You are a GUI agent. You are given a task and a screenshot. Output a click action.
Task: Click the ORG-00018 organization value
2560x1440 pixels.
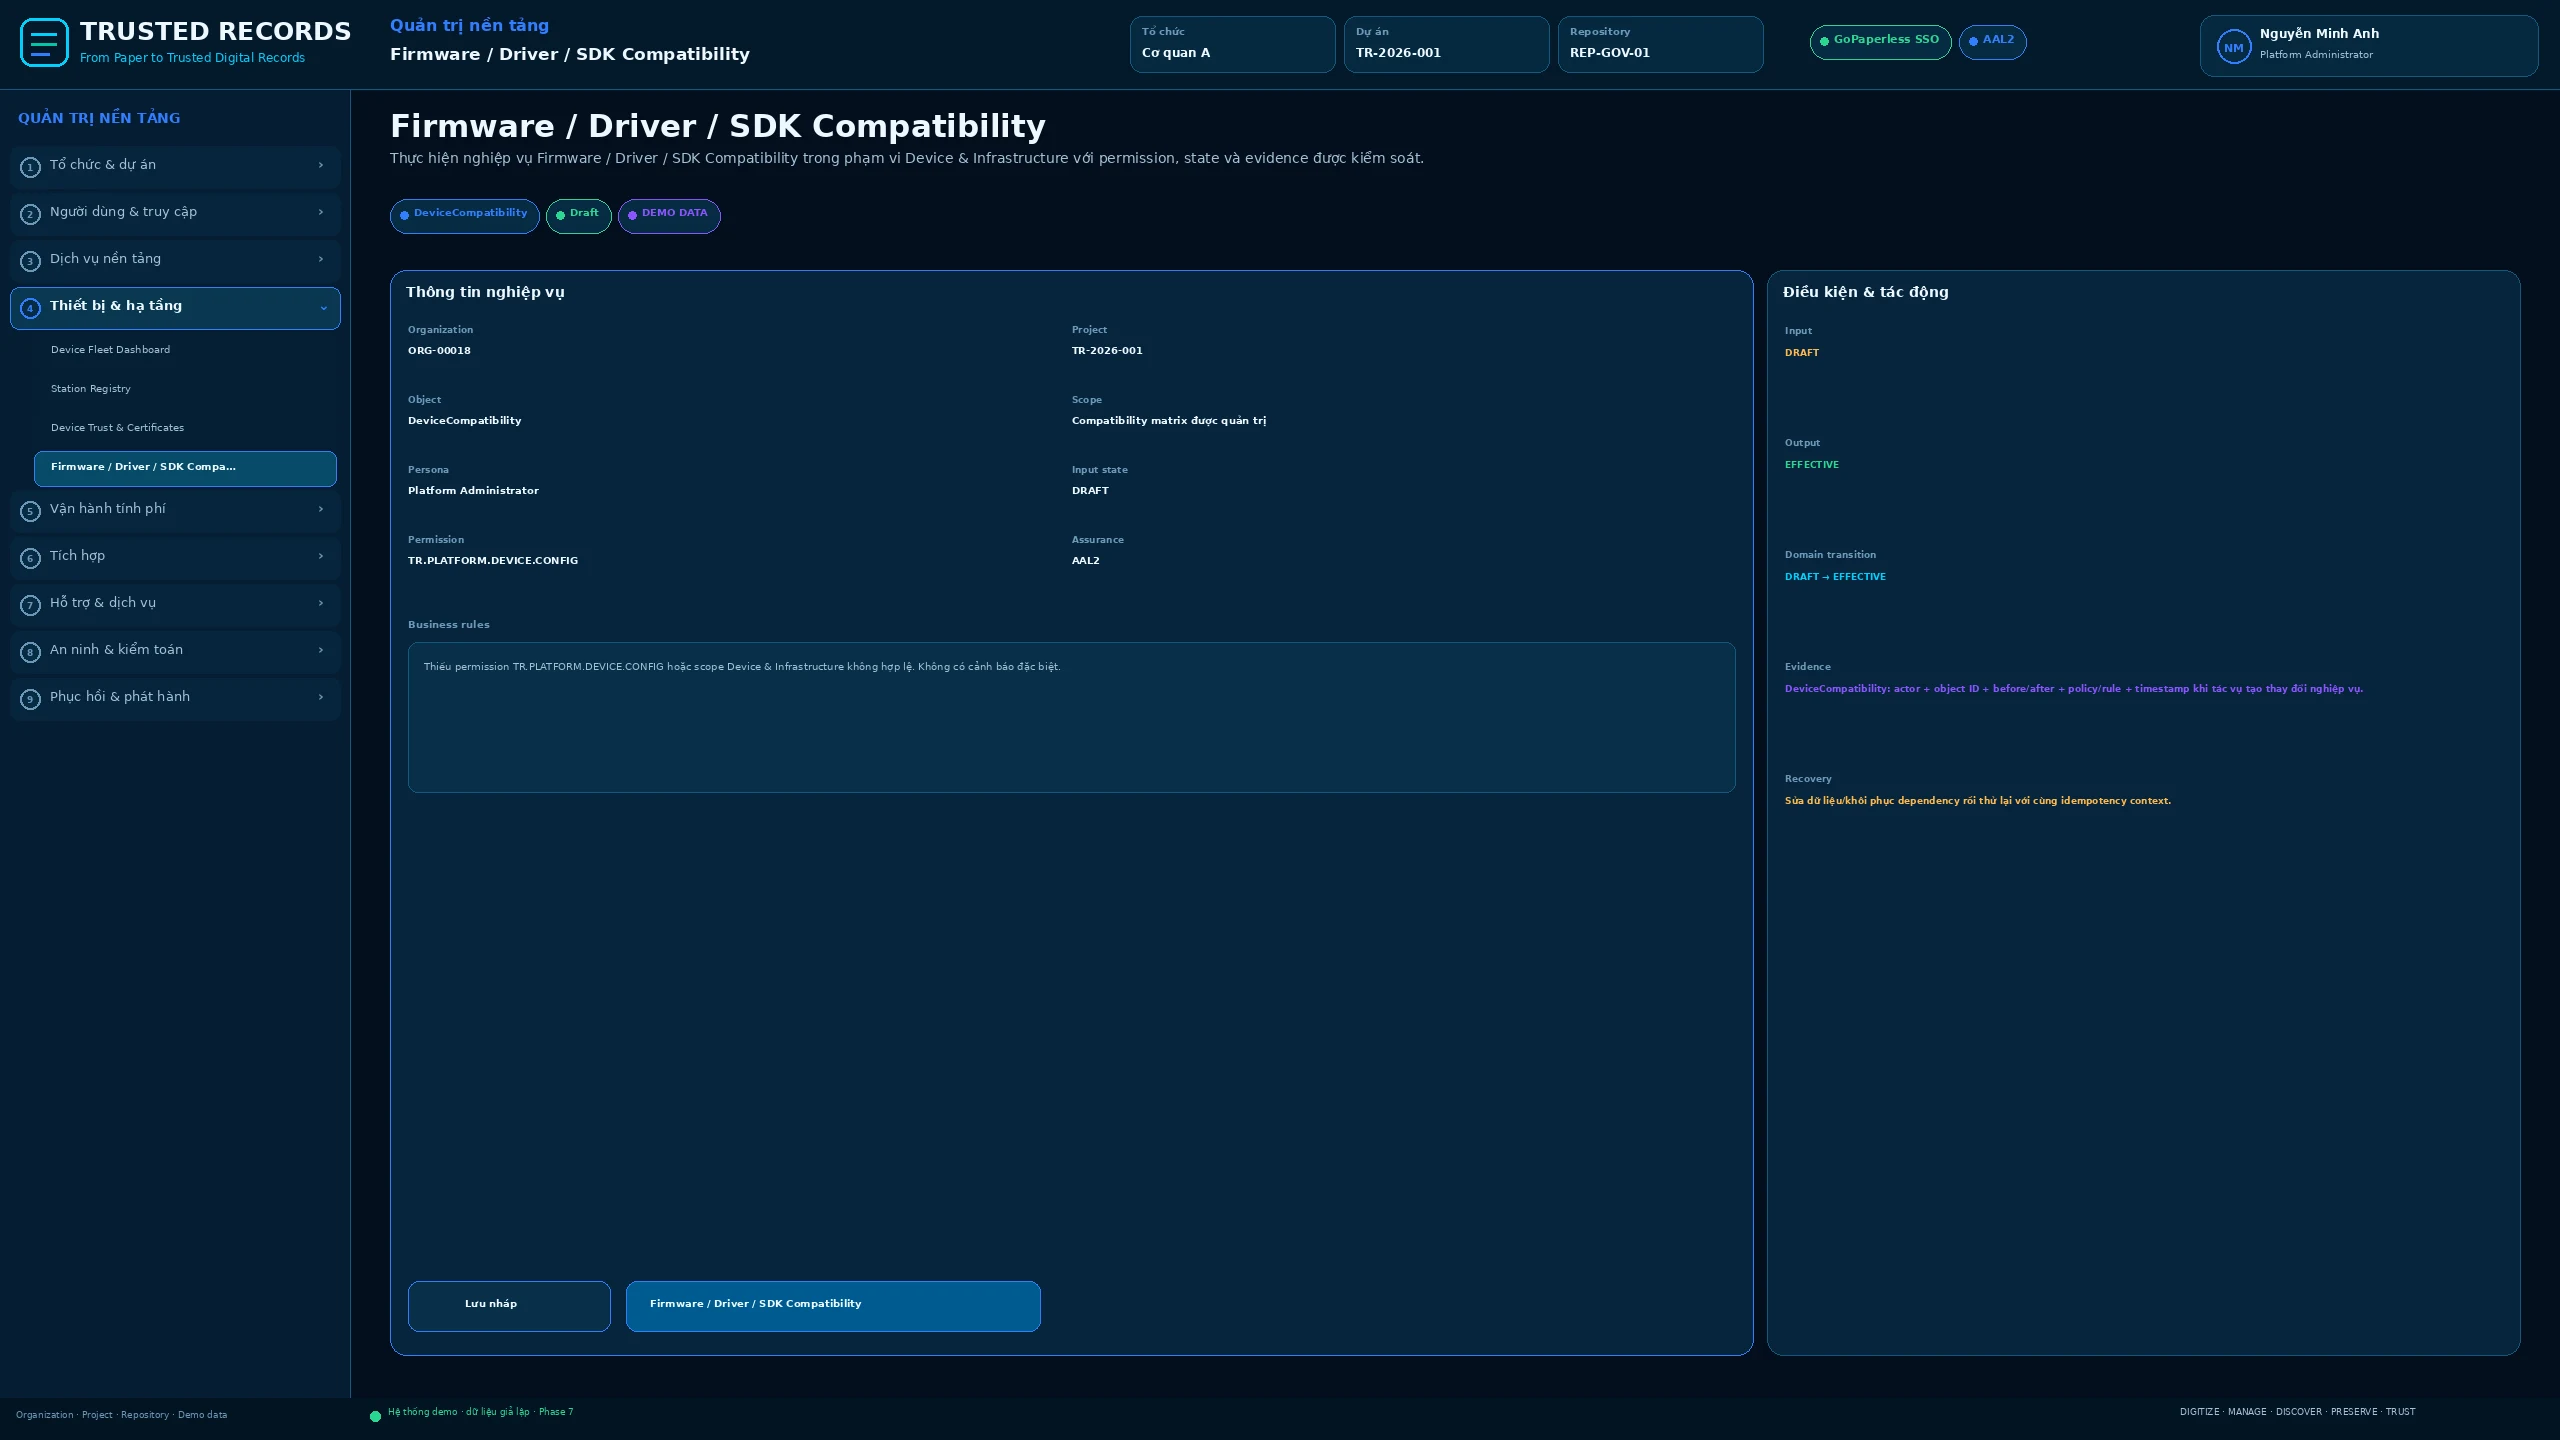(x=439, y=351)
